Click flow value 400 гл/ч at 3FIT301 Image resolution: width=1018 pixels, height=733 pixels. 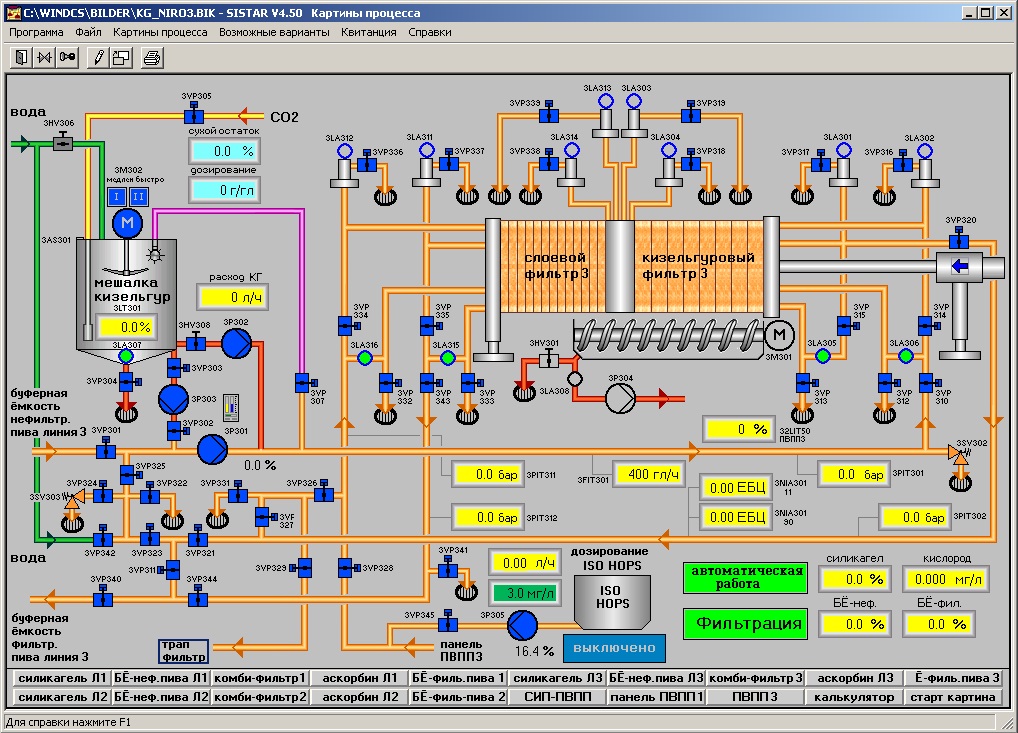[649, 475]
